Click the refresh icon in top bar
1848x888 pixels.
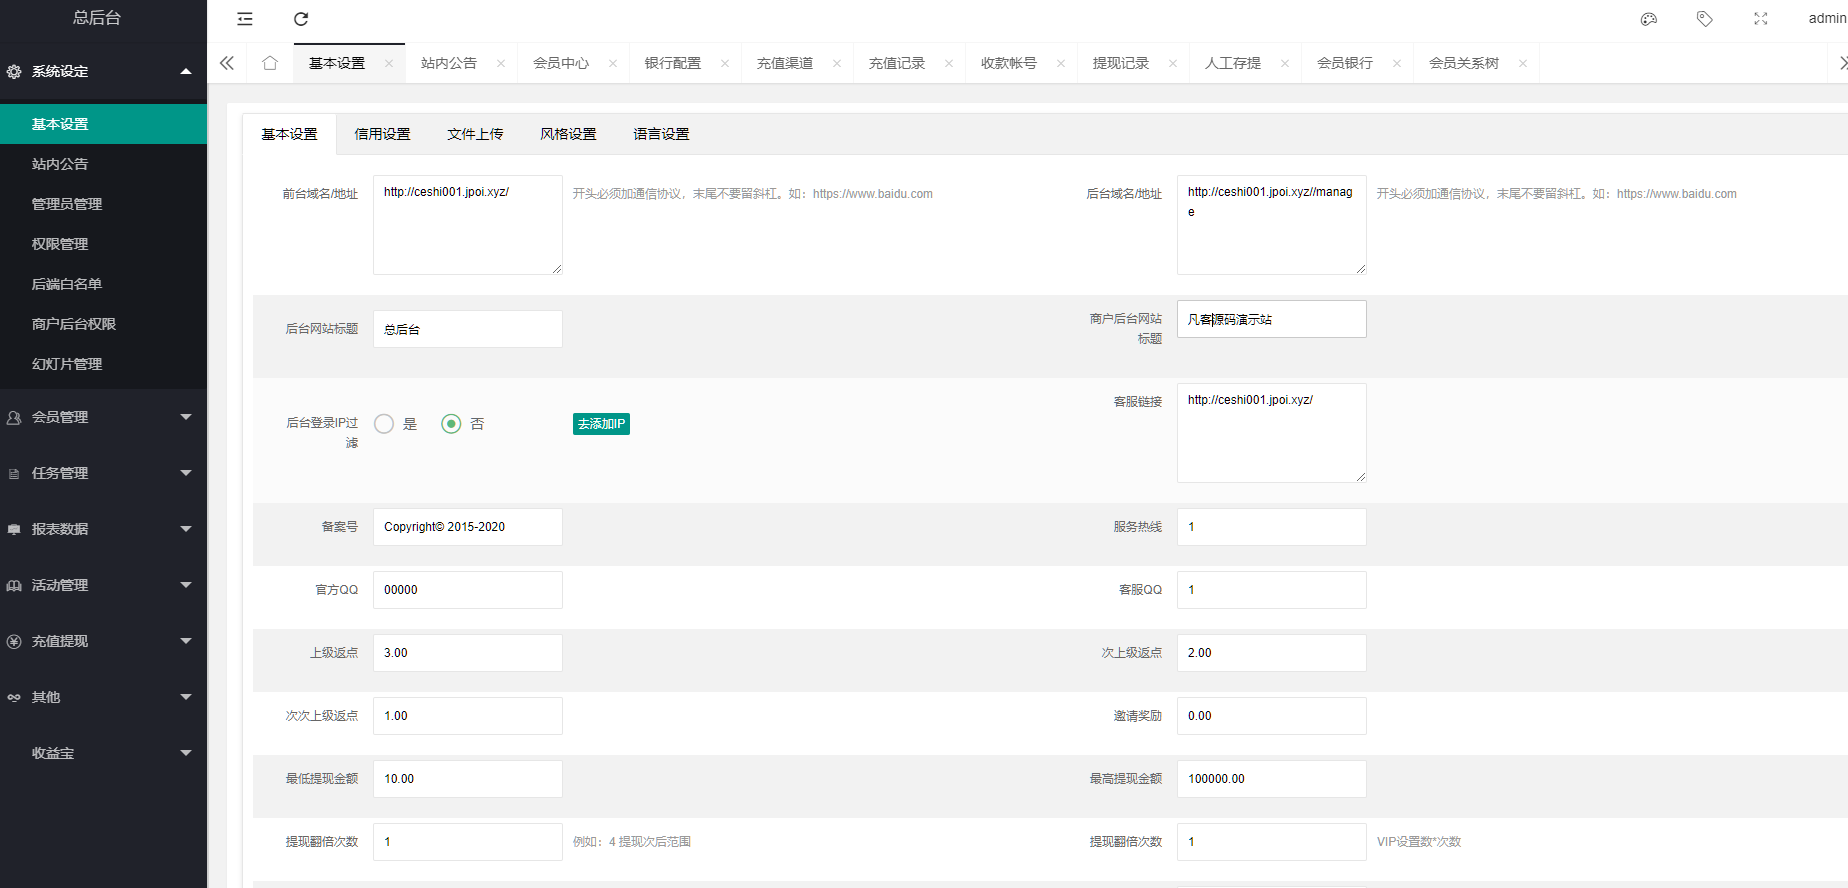[301, 19]
